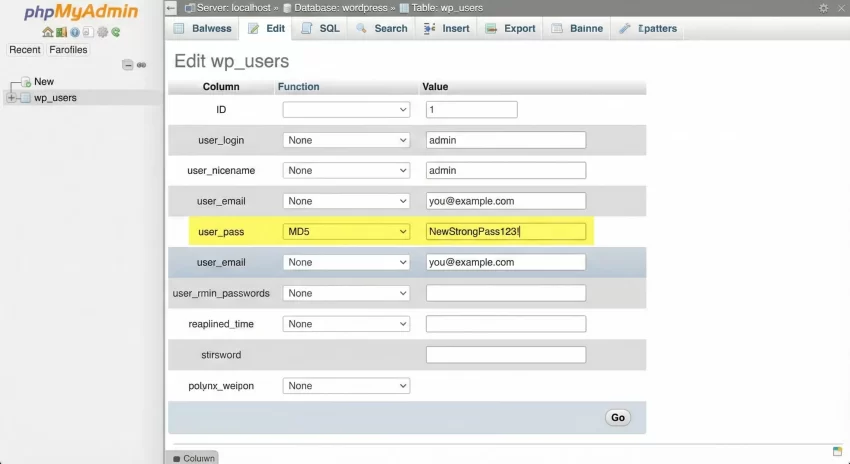Click the user_pass column label
Viewport: 850px width, 464px height.
click(221, 232)
